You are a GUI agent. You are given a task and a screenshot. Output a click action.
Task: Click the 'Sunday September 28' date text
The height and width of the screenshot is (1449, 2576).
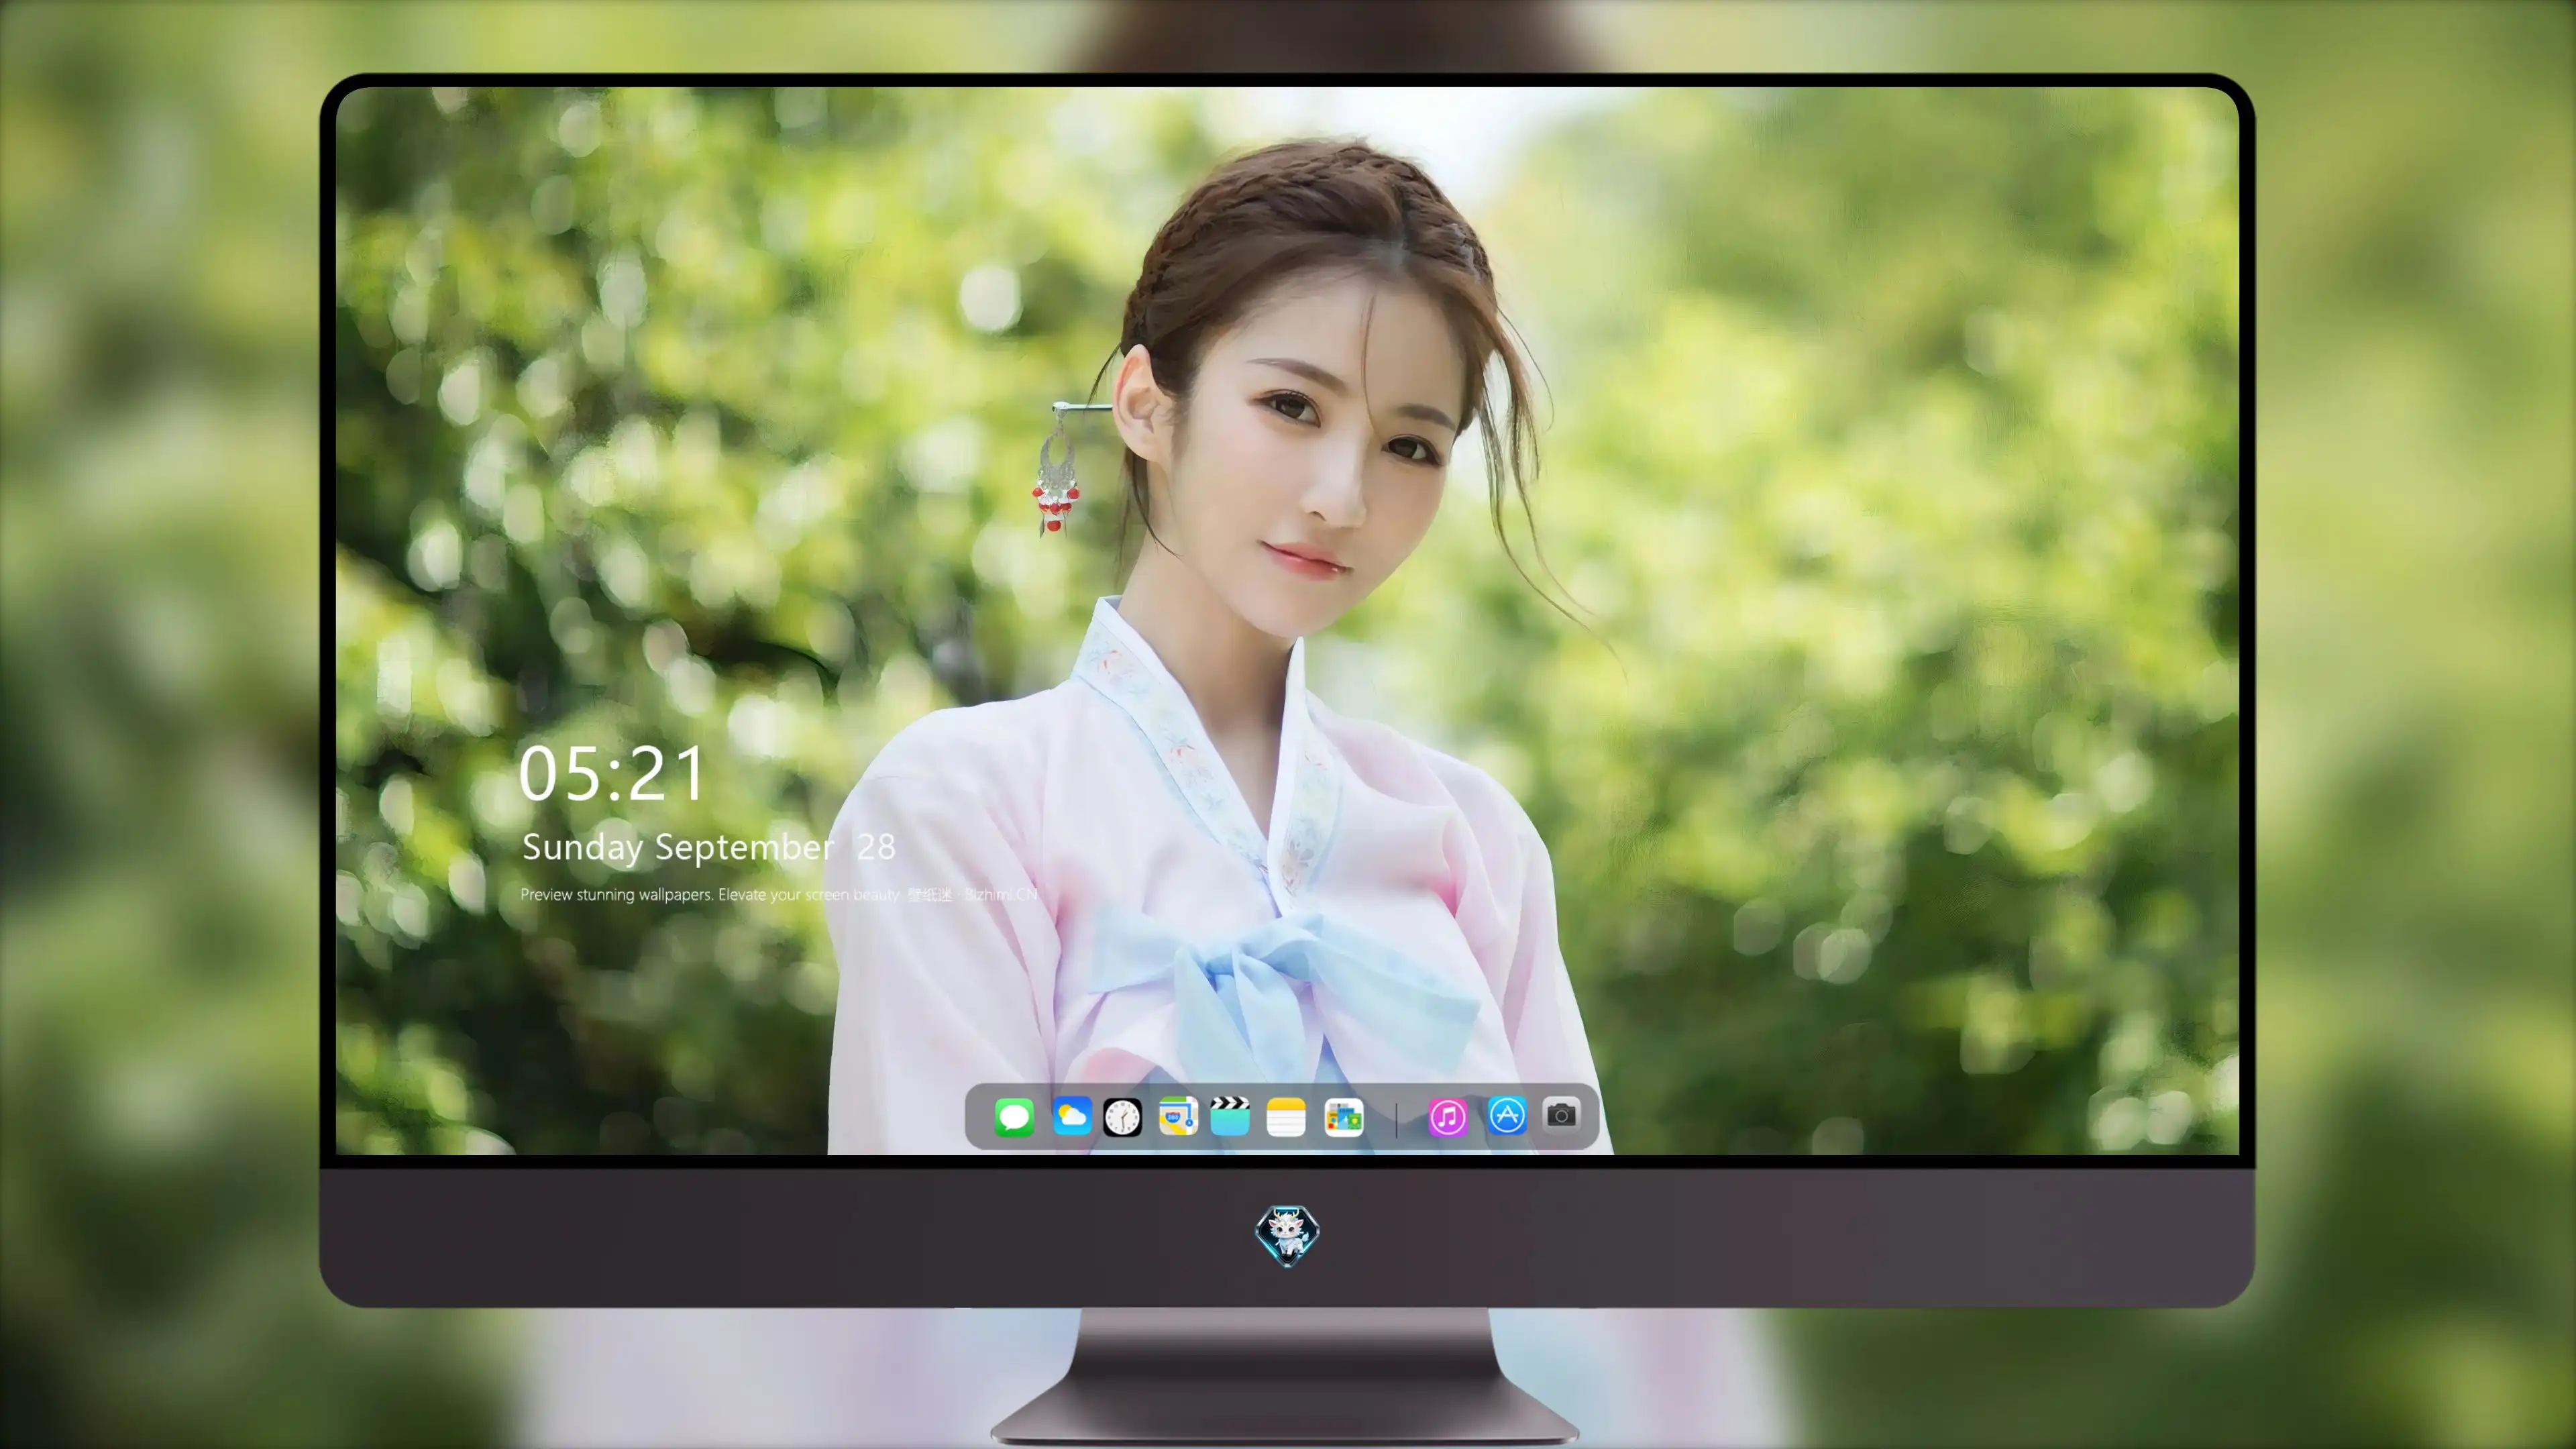pos(708,847)
